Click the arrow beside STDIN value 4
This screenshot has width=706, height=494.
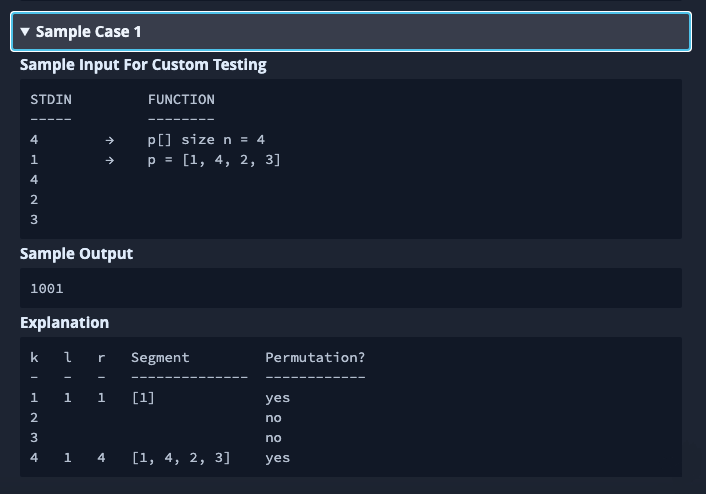point(109,140)
